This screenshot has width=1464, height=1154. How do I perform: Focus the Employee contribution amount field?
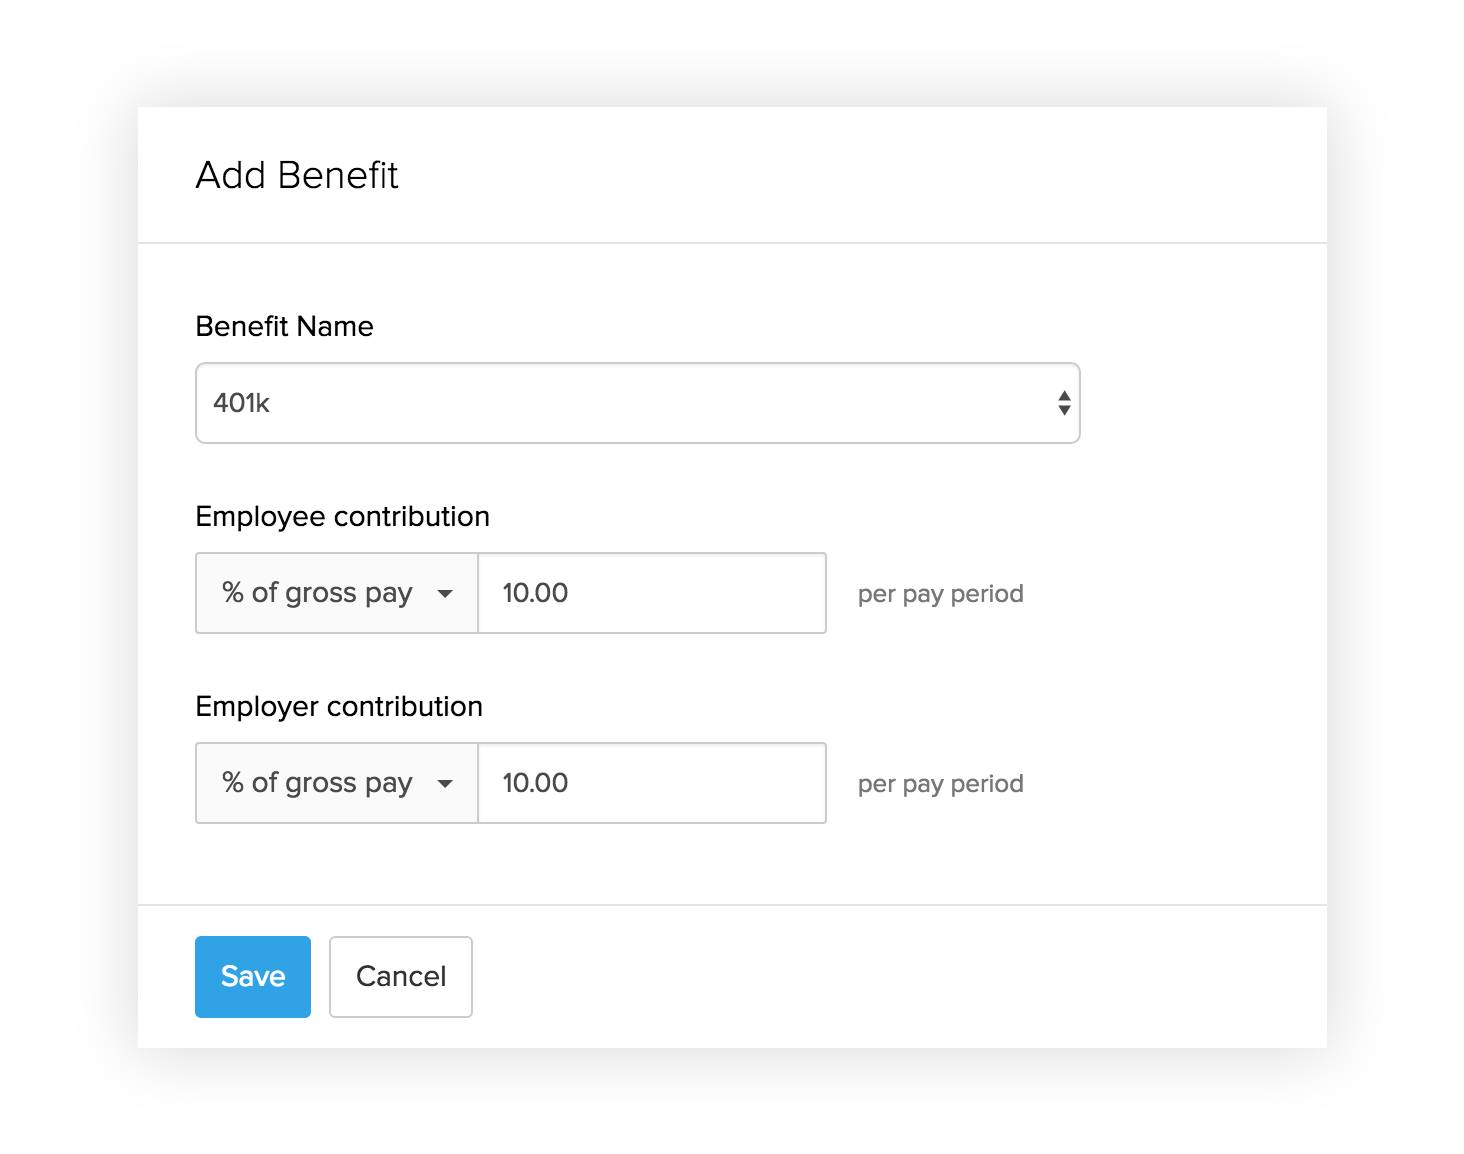pos(652,593)
